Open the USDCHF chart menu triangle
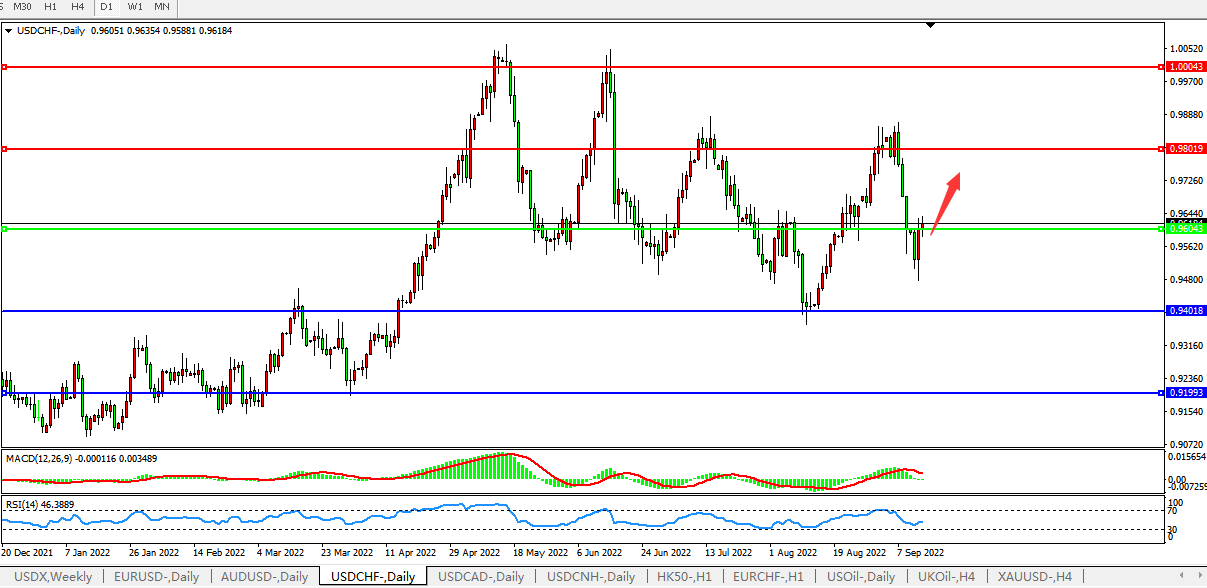The image size is (1207, 588). [9, 31]
